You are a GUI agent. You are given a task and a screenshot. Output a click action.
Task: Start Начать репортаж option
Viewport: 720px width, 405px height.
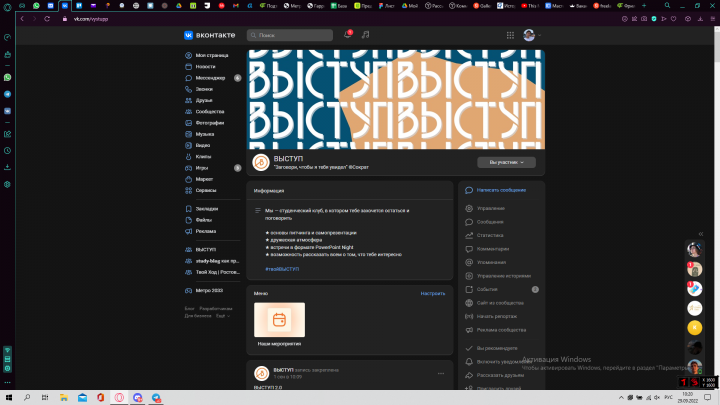(496, 316)
